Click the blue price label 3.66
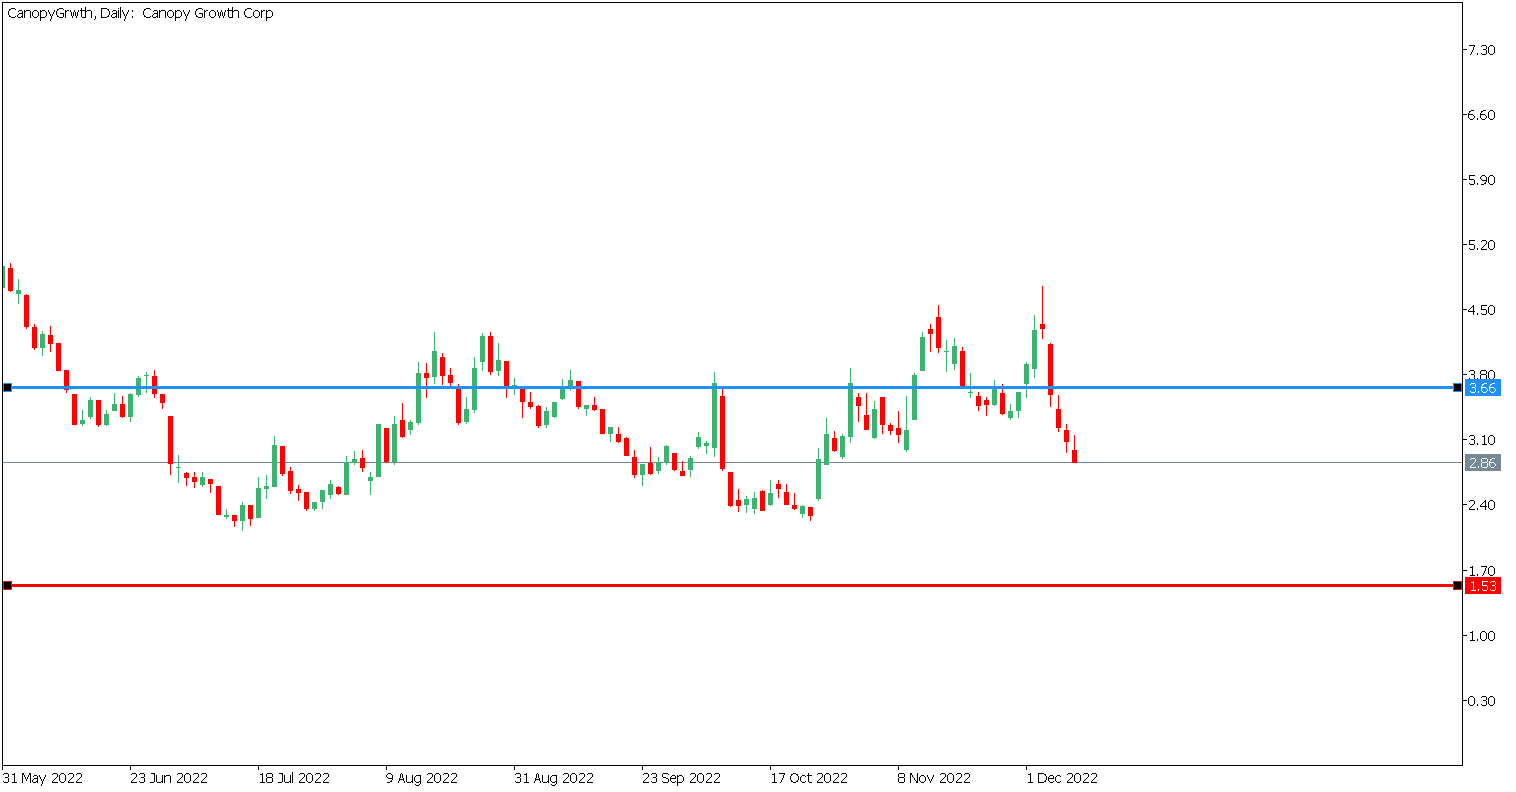 coord(1482,388)
